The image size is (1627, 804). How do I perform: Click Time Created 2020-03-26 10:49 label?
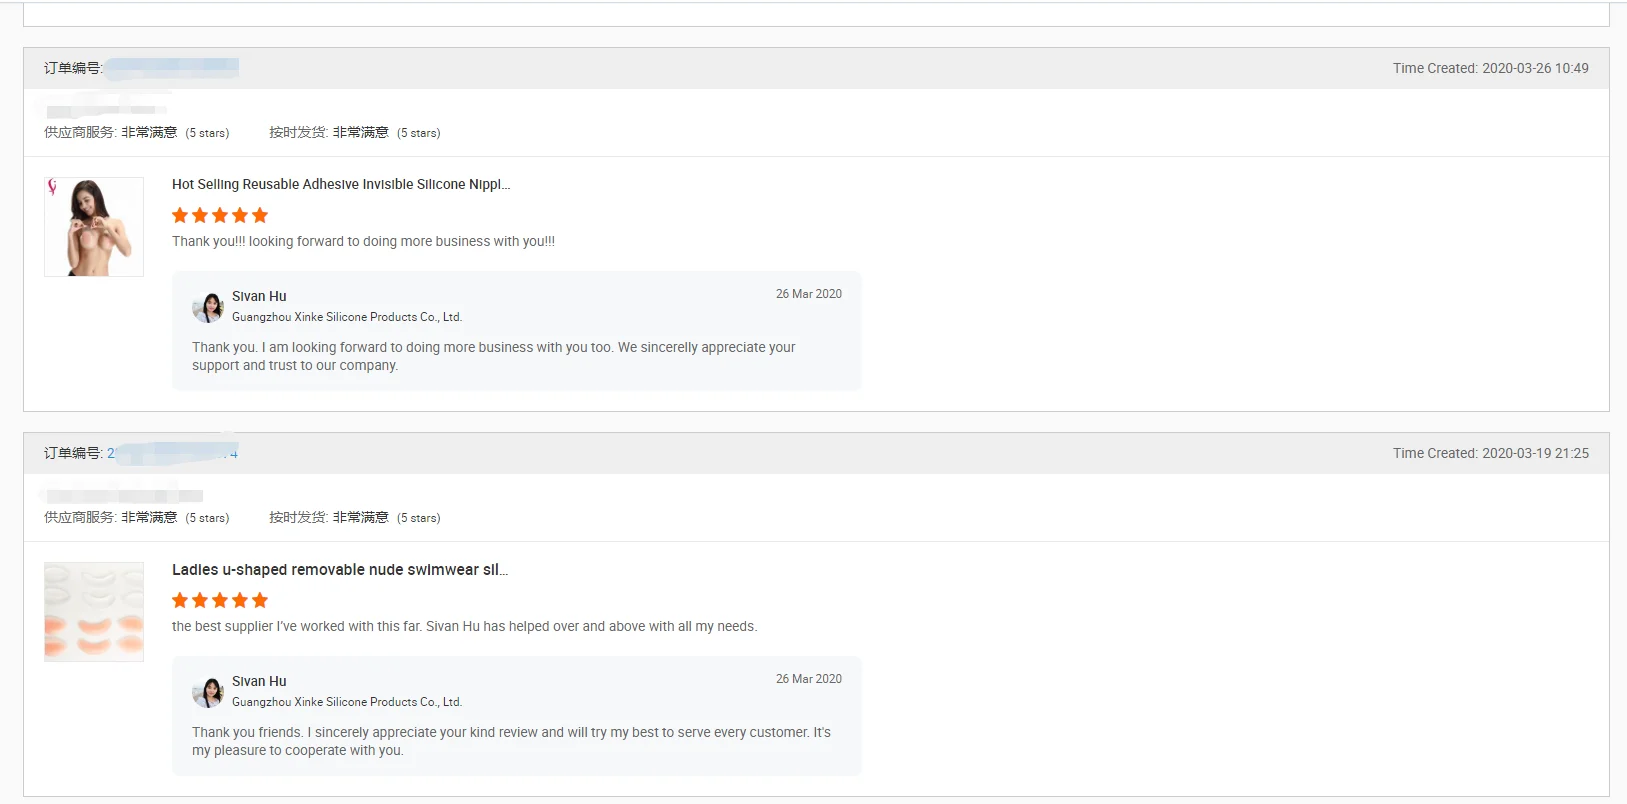[x=1490, y=68]
